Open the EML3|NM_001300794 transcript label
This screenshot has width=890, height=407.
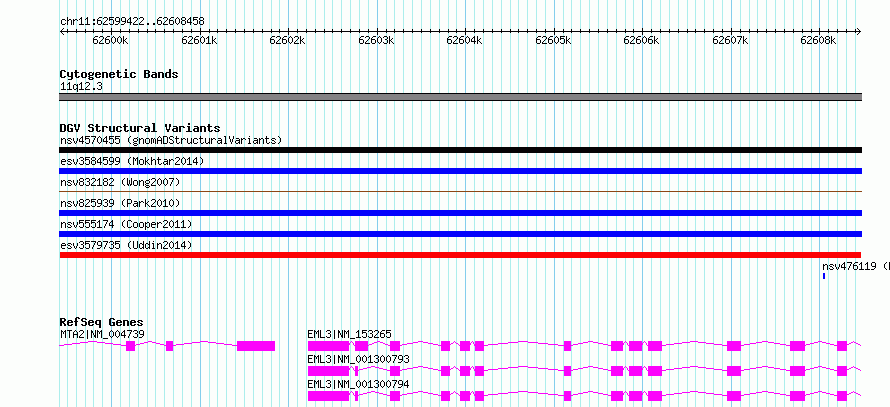pos(358,384)
